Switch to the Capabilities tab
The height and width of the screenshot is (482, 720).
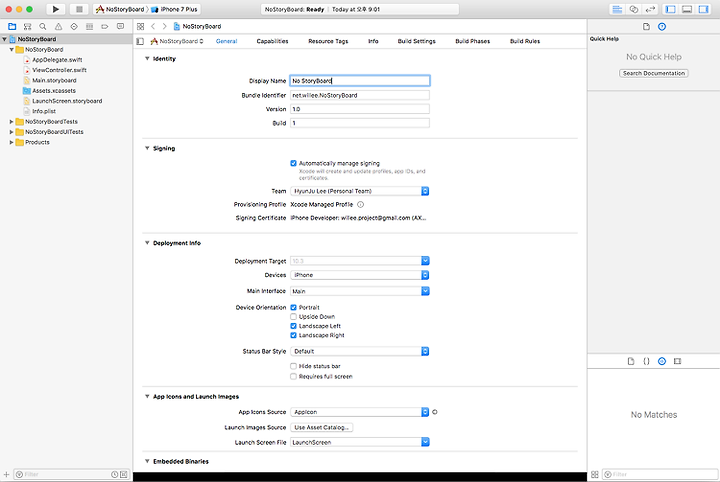(x=272, y=41)
